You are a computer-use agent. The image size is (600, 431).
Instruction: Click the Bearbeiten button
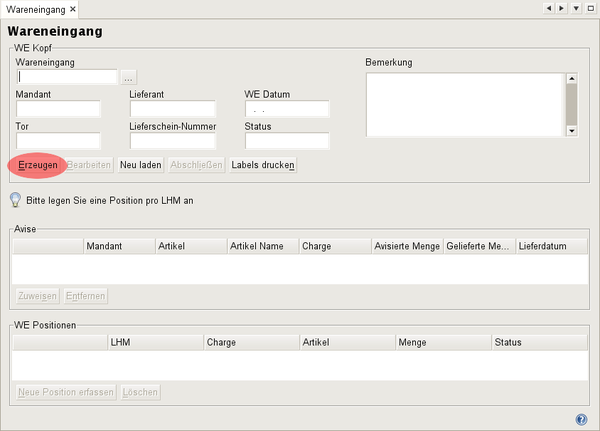[89, 165]
